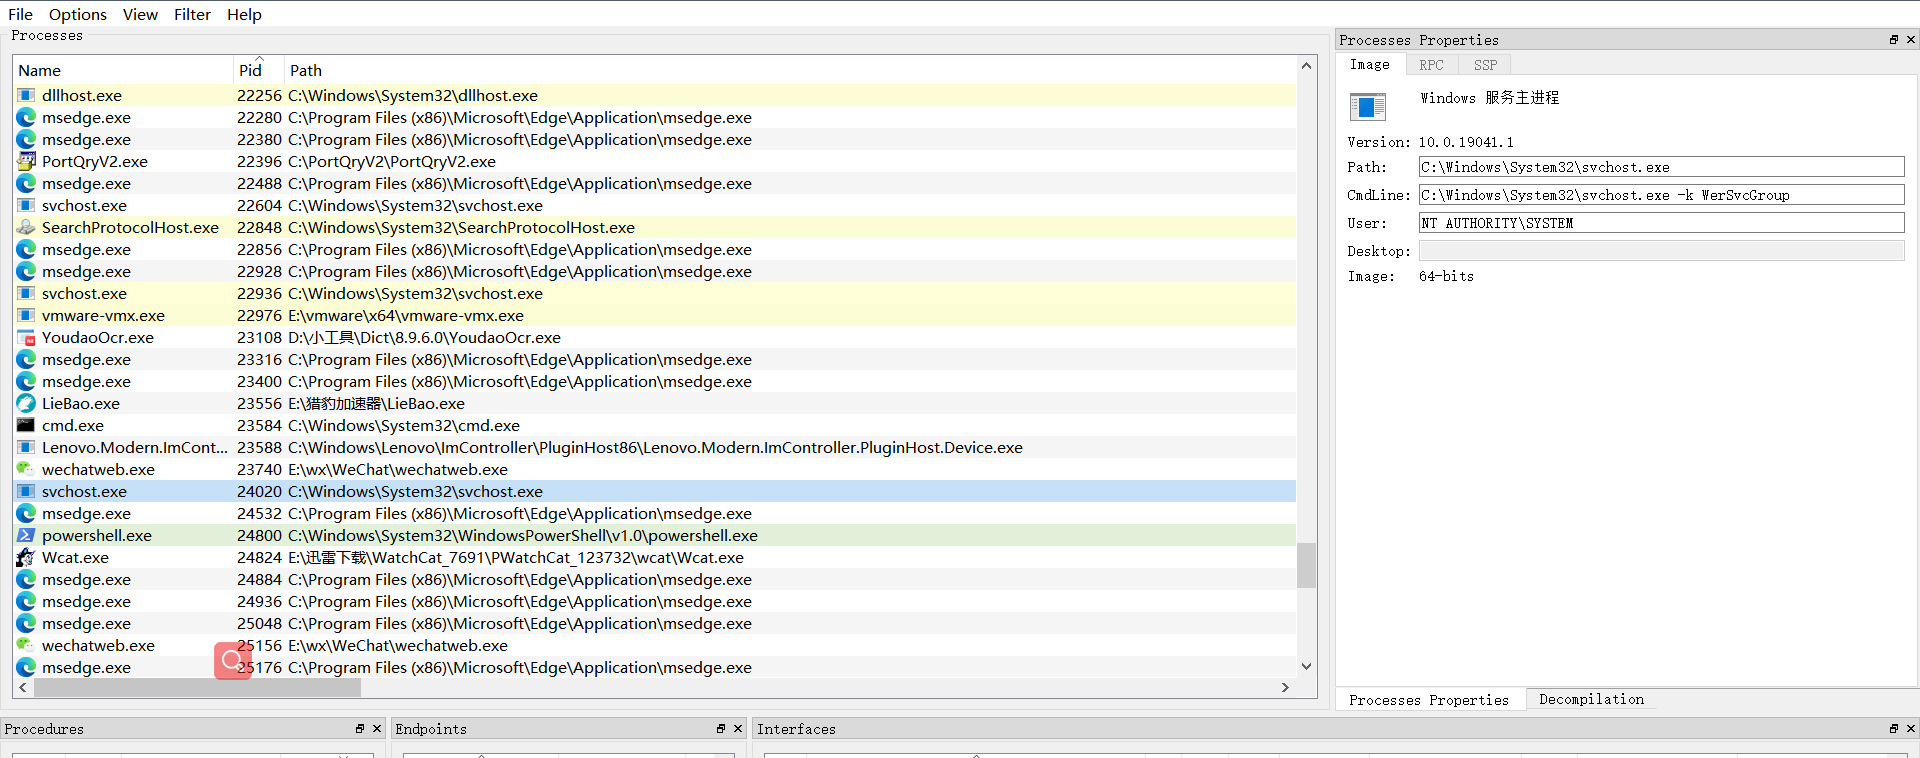This screenshot has width=1920, height=758.
Task: Select the vmware-vmx.exe row
Action: click(655, 316)
